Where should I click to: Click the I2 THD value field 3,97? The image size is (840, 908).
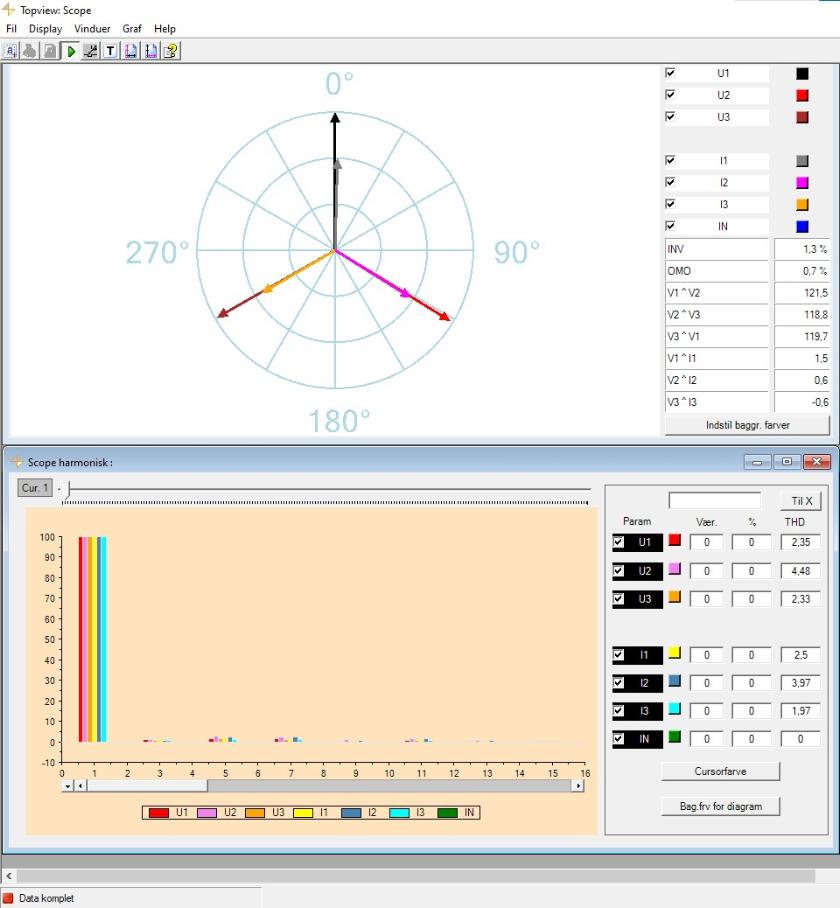click(801, 683)
